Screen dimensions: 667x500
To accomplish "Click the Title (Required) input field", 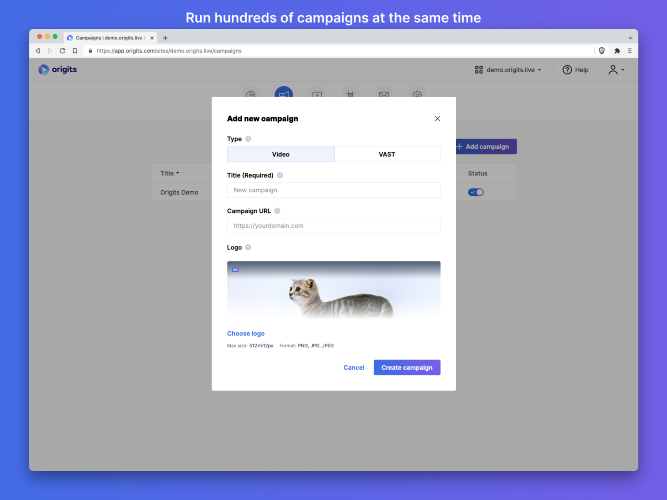I will pos(334,190).
